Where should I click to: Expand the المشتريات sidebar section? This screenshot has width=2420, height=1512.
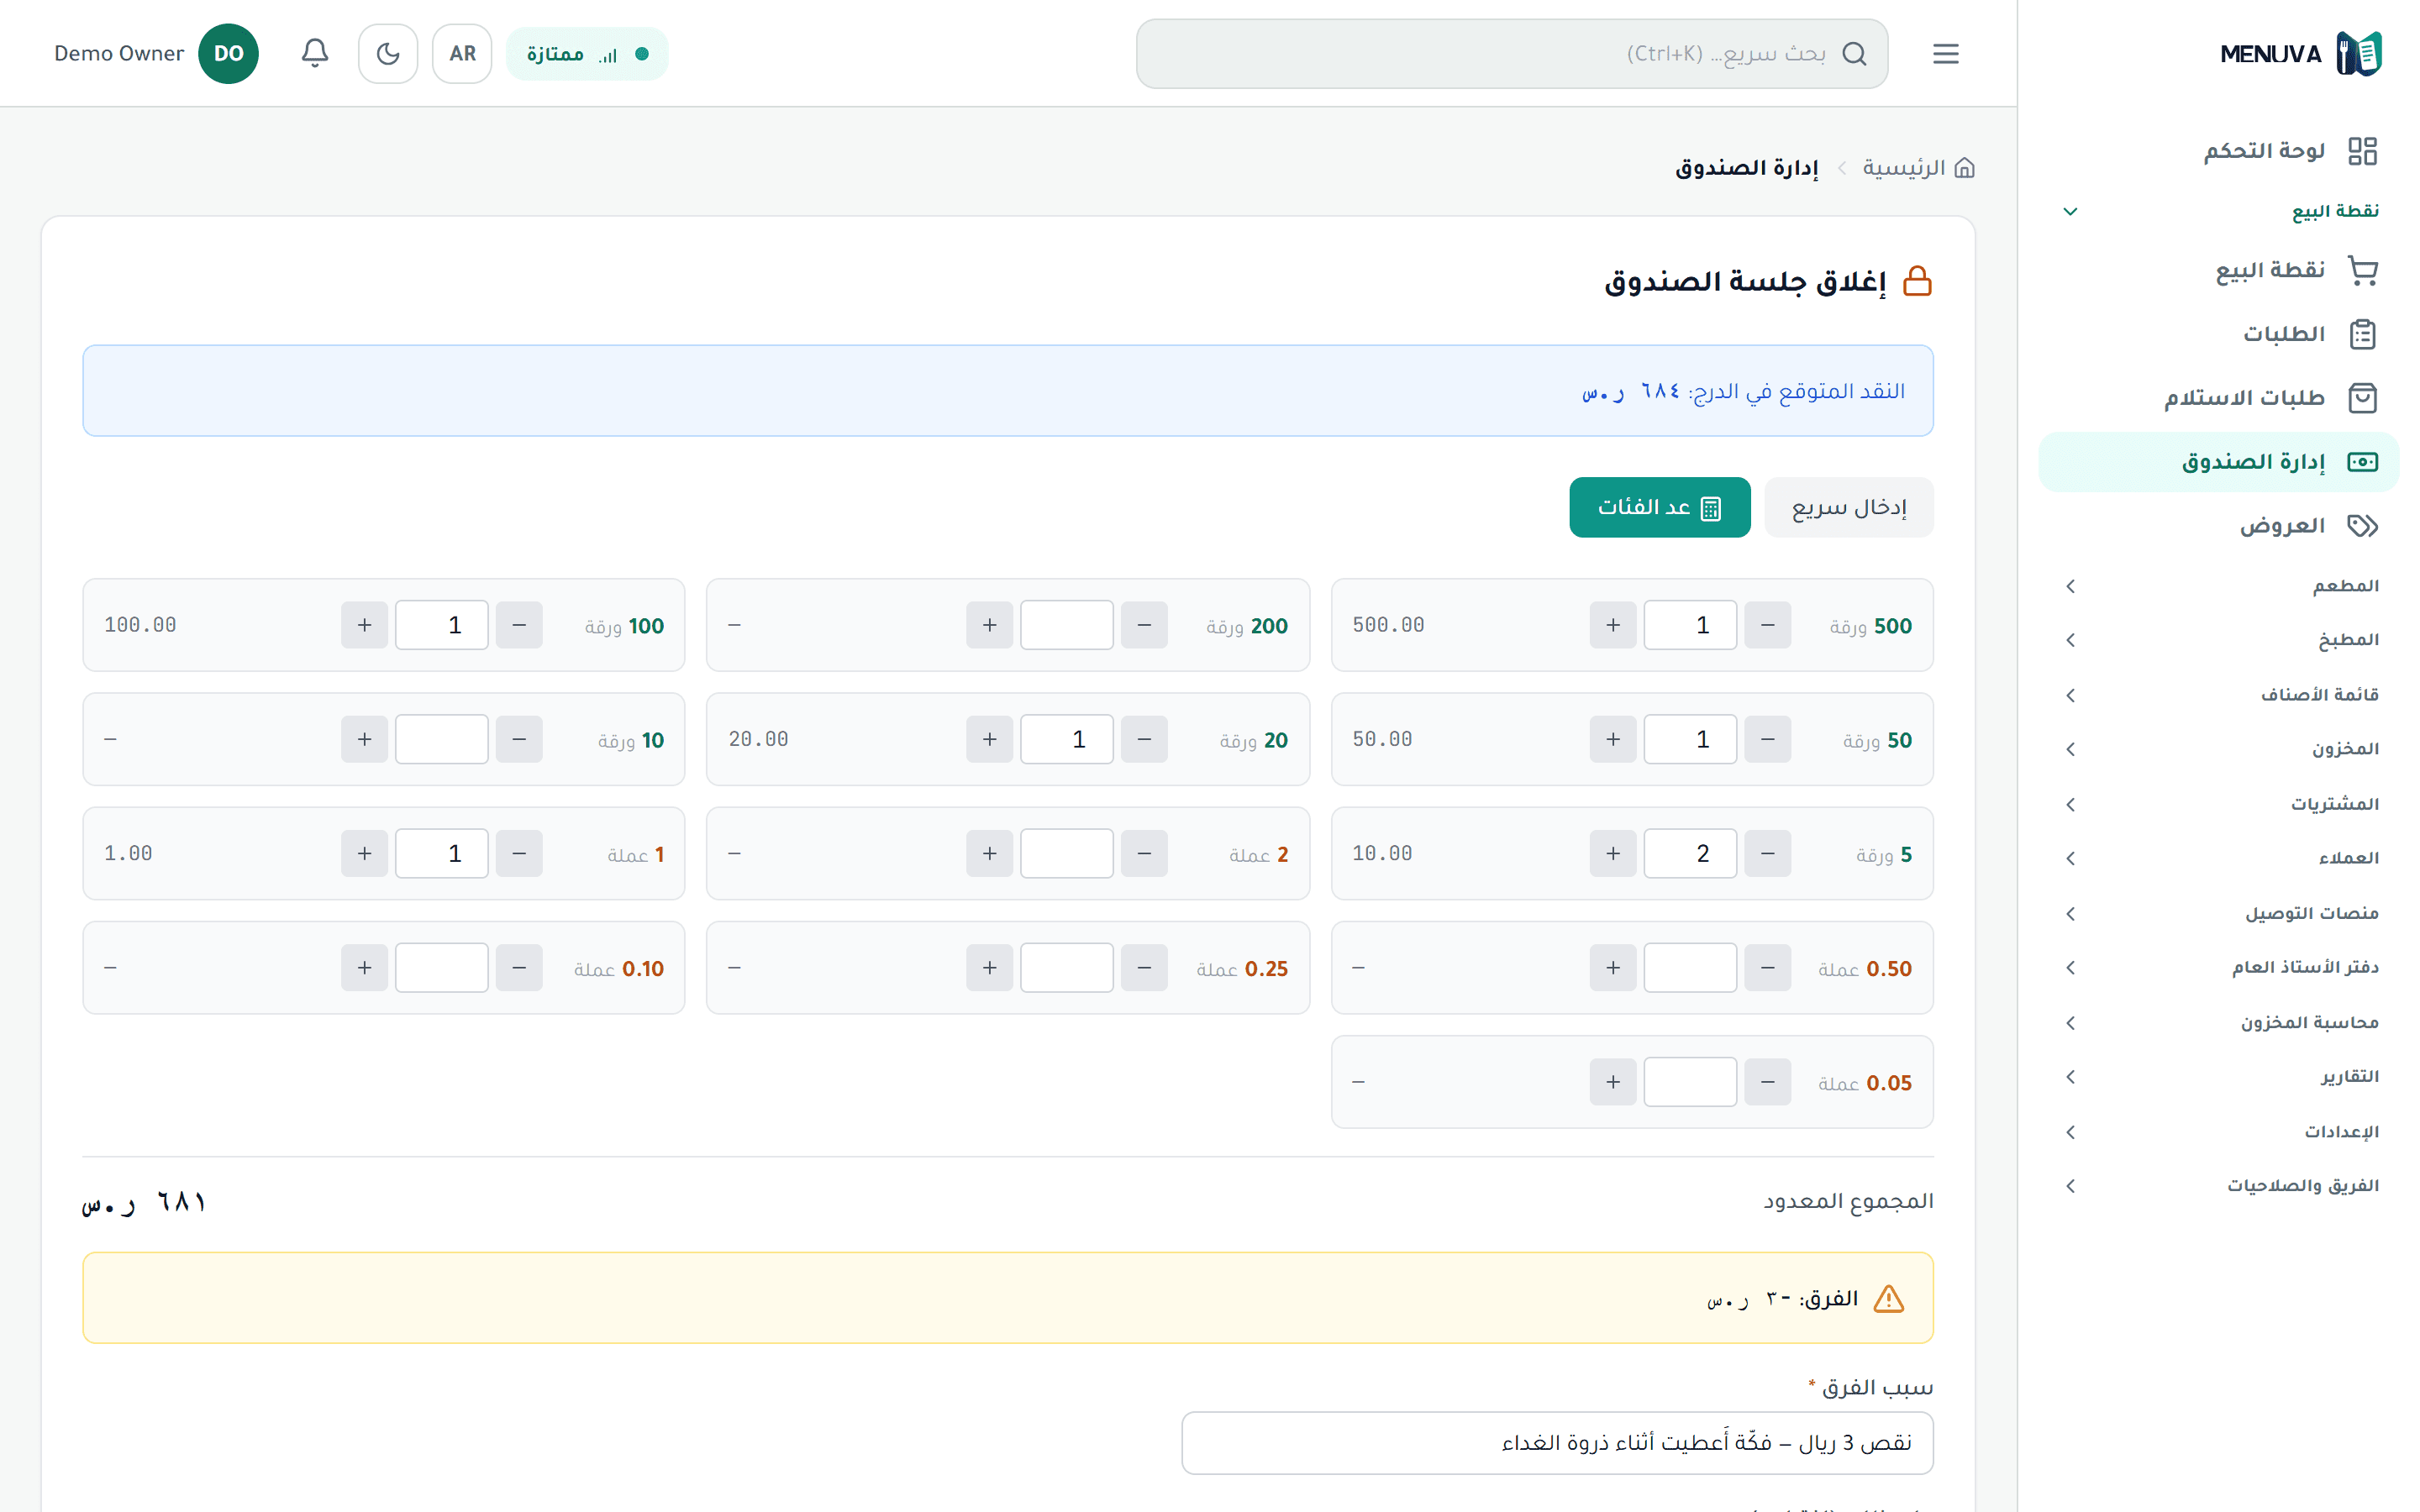click(x=2219, y=804)
